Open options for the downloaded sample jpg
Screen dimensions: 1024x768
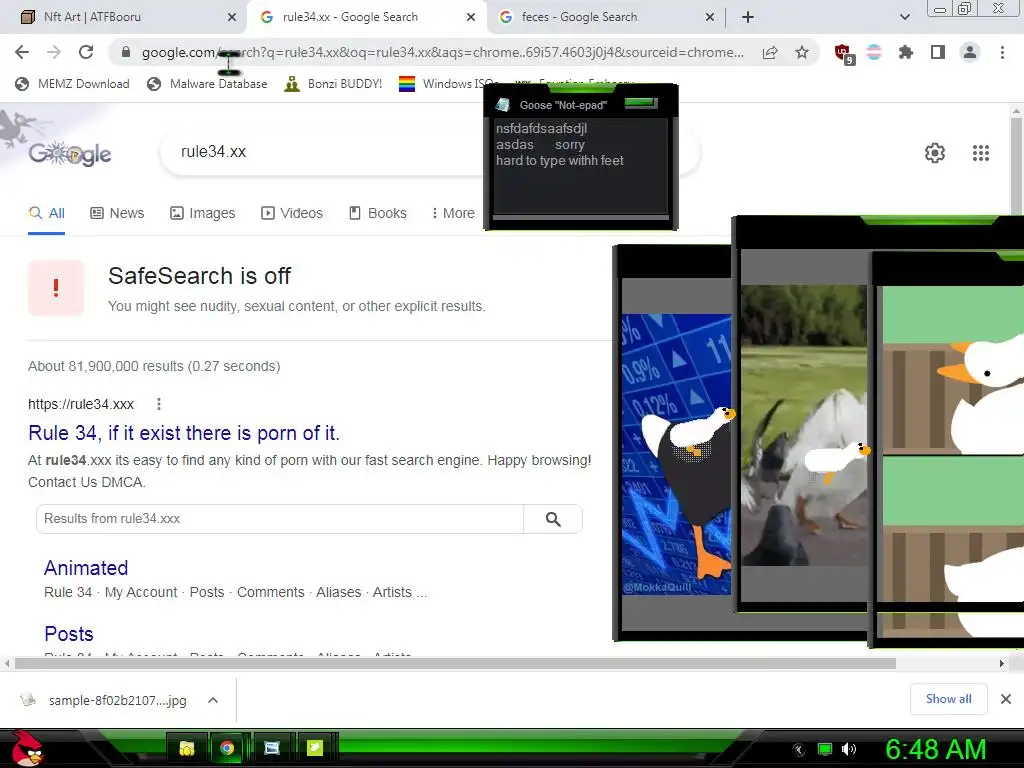click(213, 700)
